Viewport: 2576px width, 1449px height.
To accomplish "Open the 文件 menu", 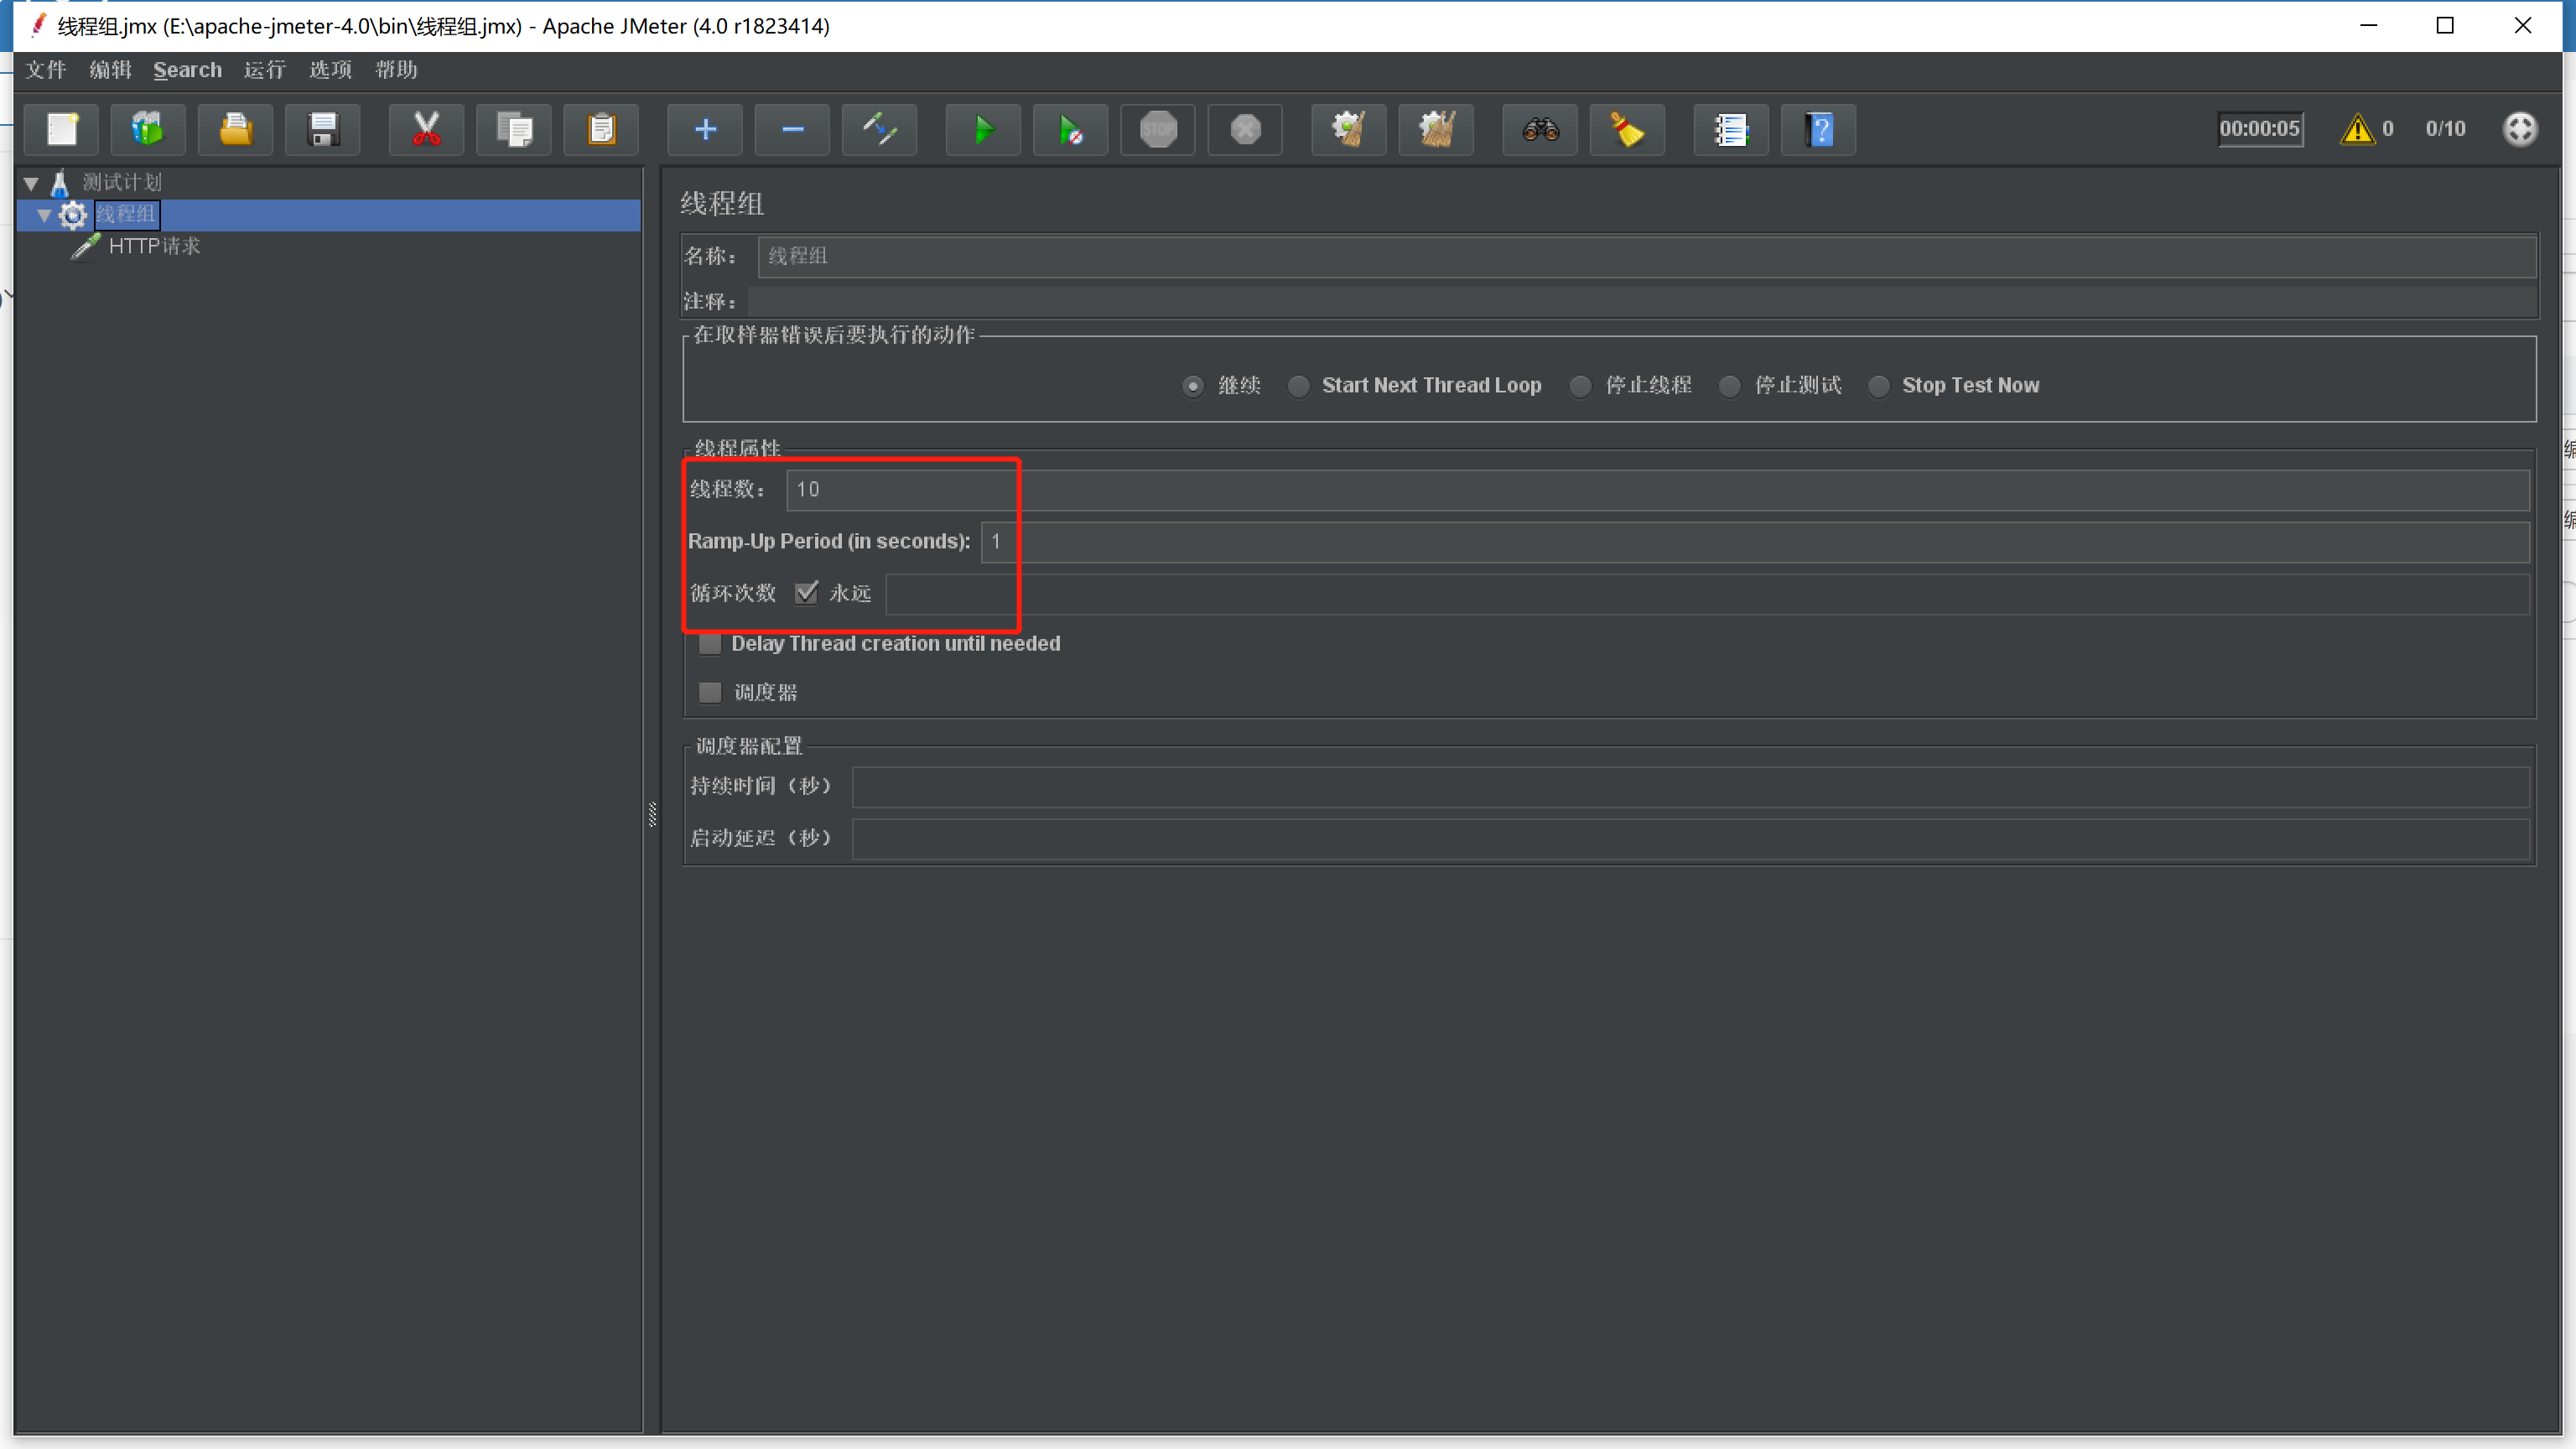I will click(46, 70).
